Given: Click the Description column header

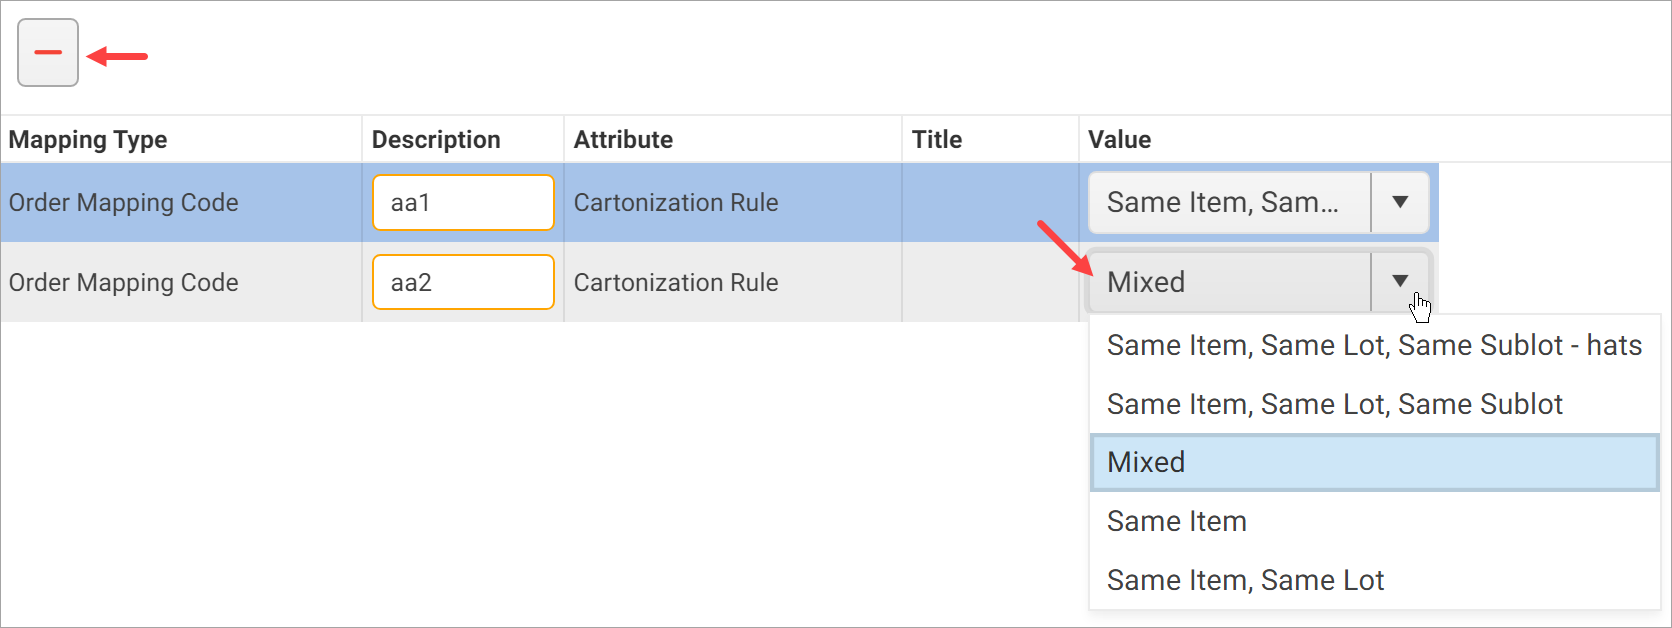Looking at the screenshot, I should pyautogui.click(x=436, y=139).
